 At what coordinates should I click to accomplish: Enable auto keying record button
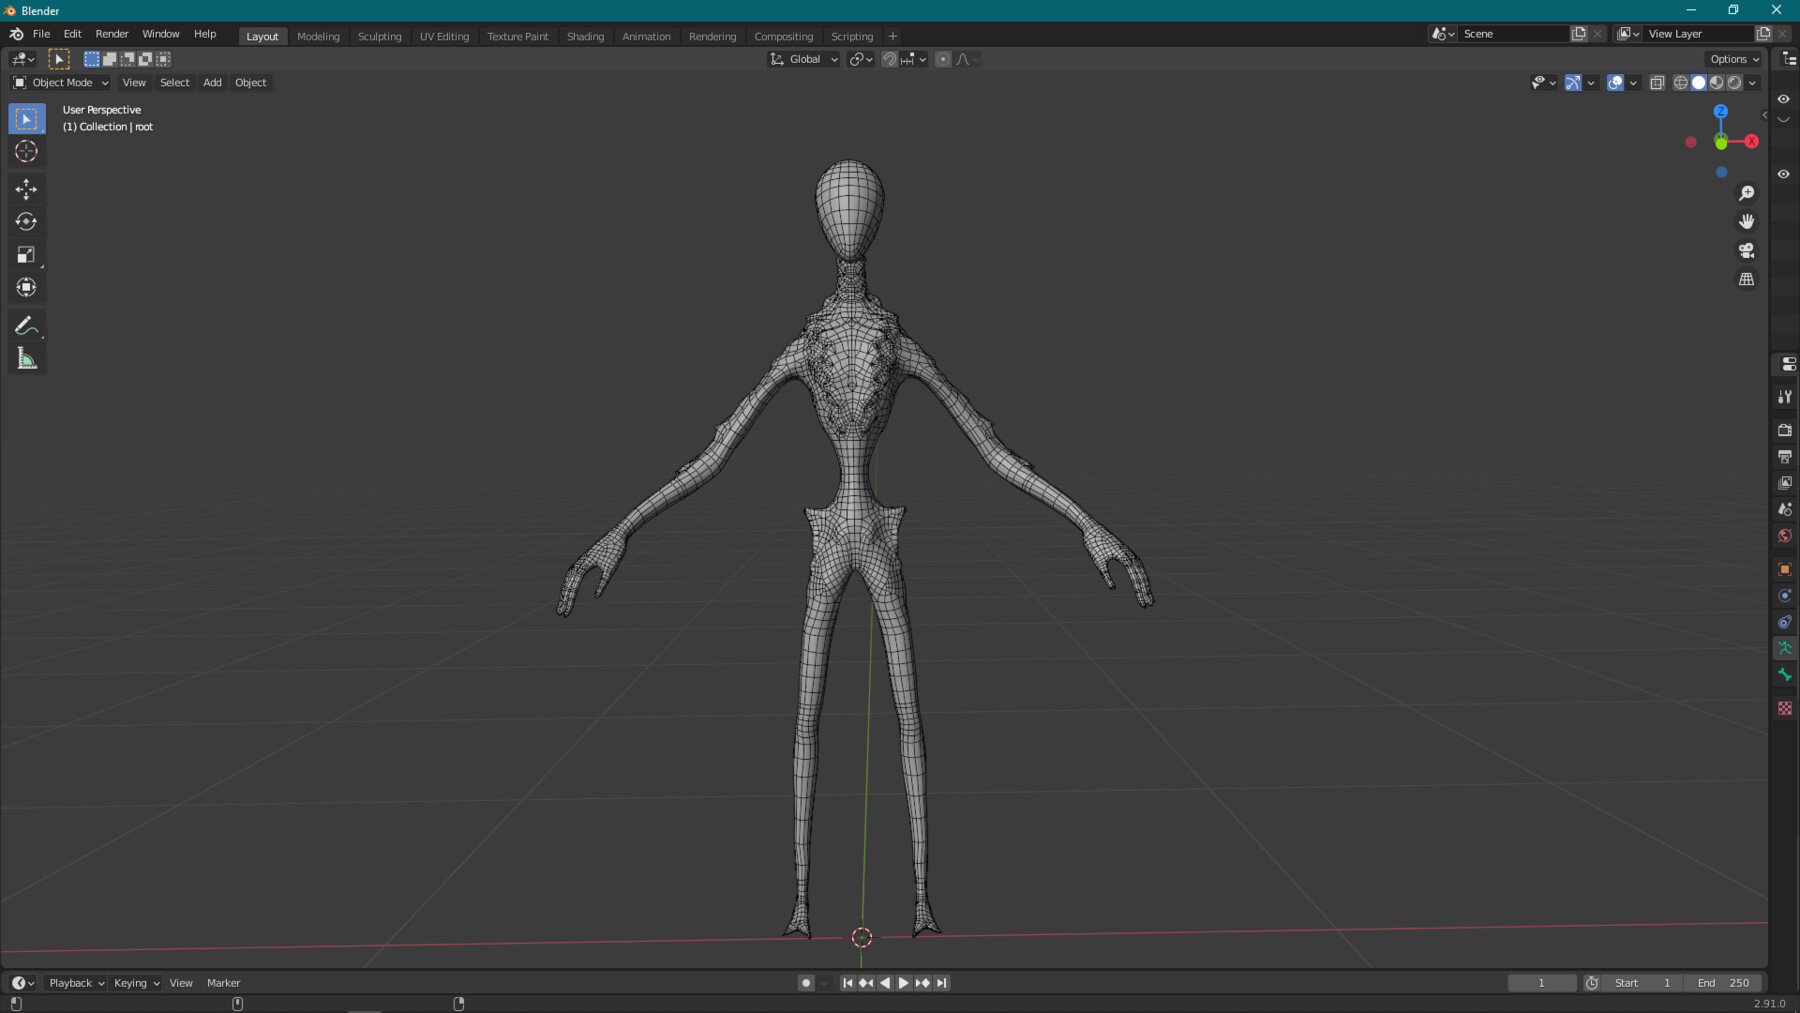806,983
